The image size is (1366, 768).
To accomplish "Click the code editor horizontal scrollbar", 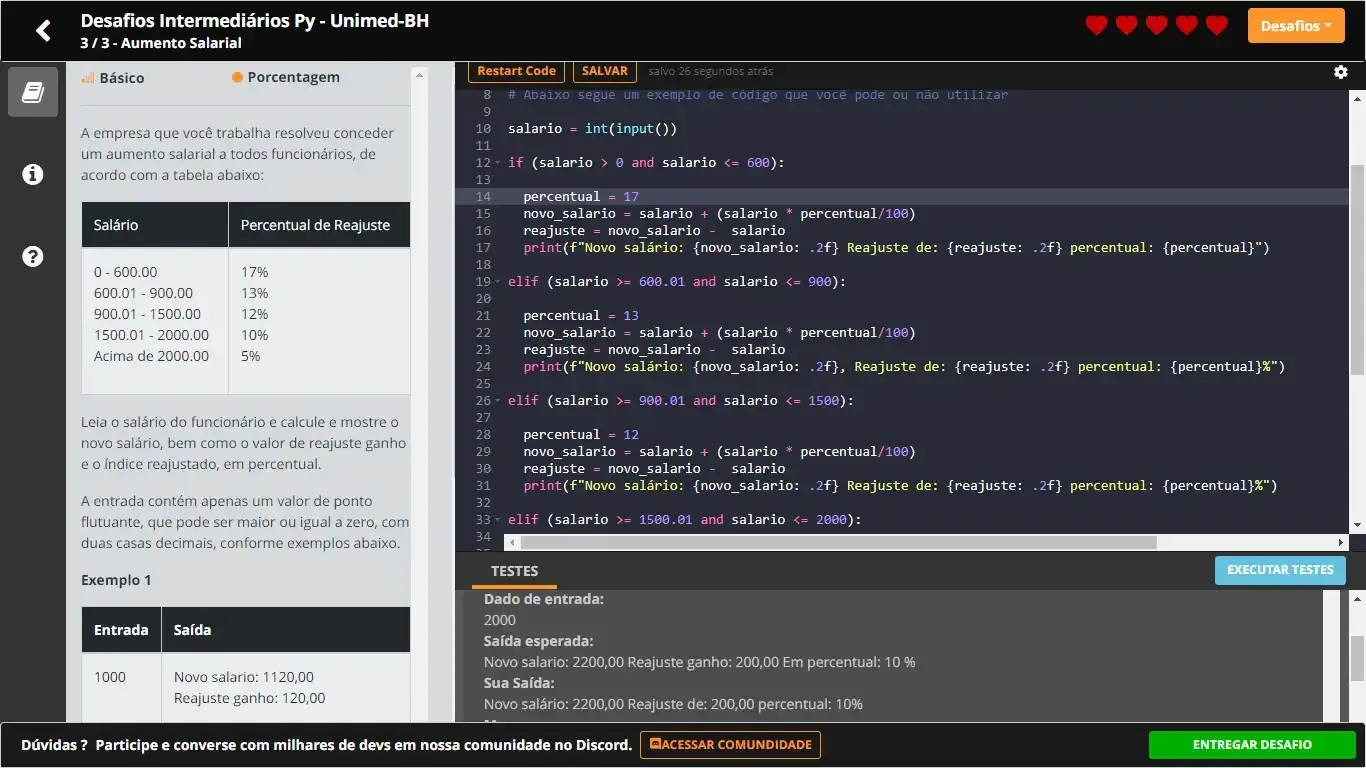I will [838, 542].
